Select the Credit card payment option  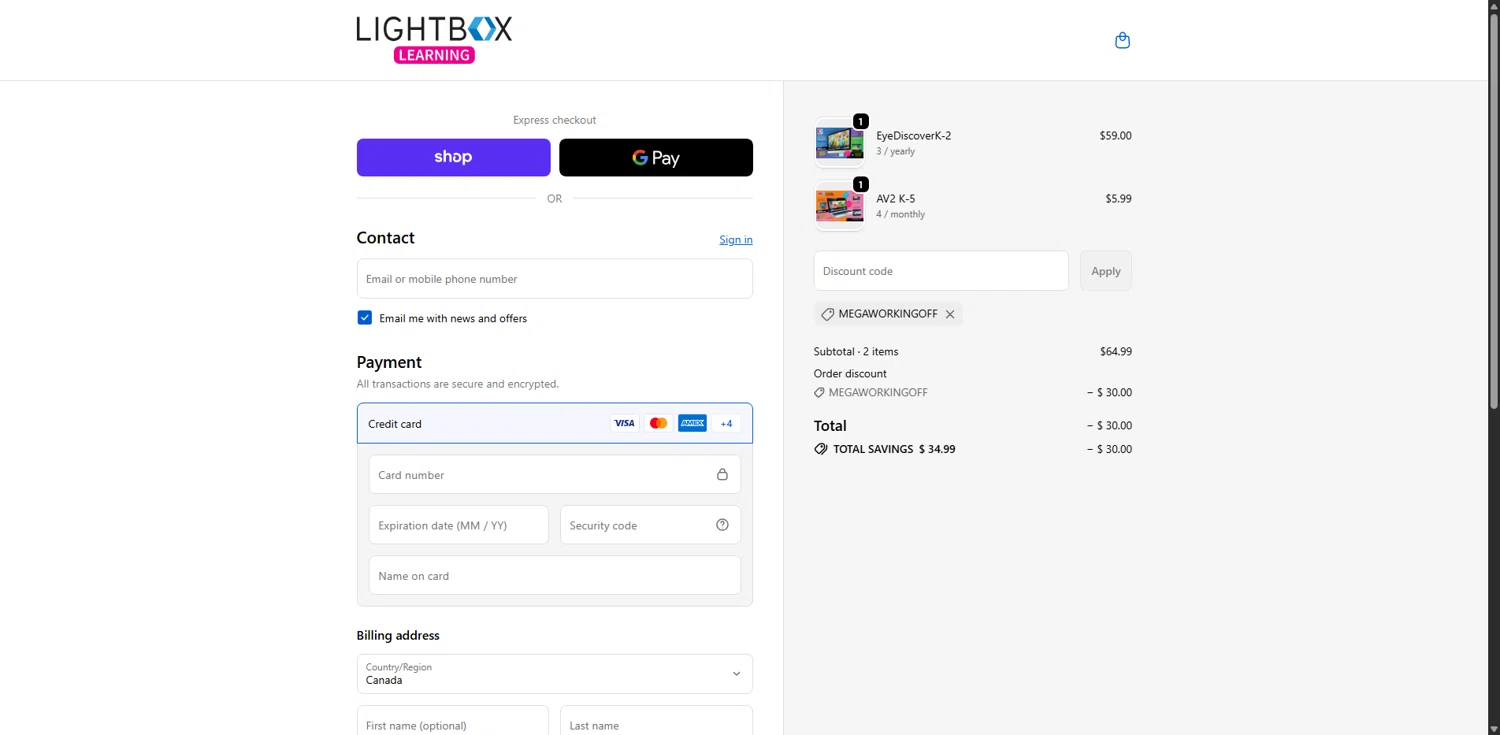(x=555, y=424)
